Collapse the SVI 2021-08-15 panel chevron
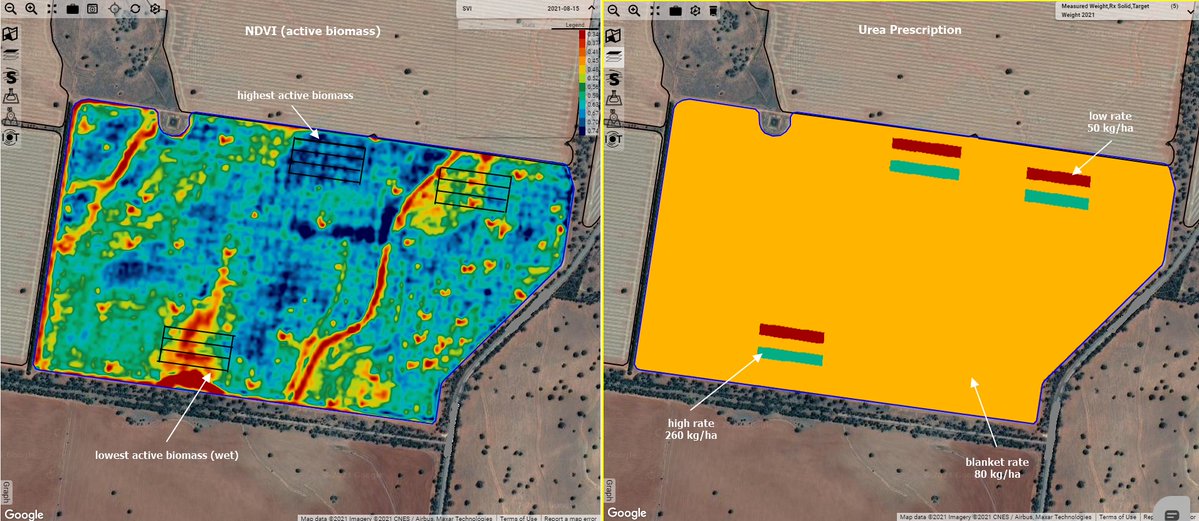Image resolution: width=1199 pixels, height=521 pixels. (591, 8)
